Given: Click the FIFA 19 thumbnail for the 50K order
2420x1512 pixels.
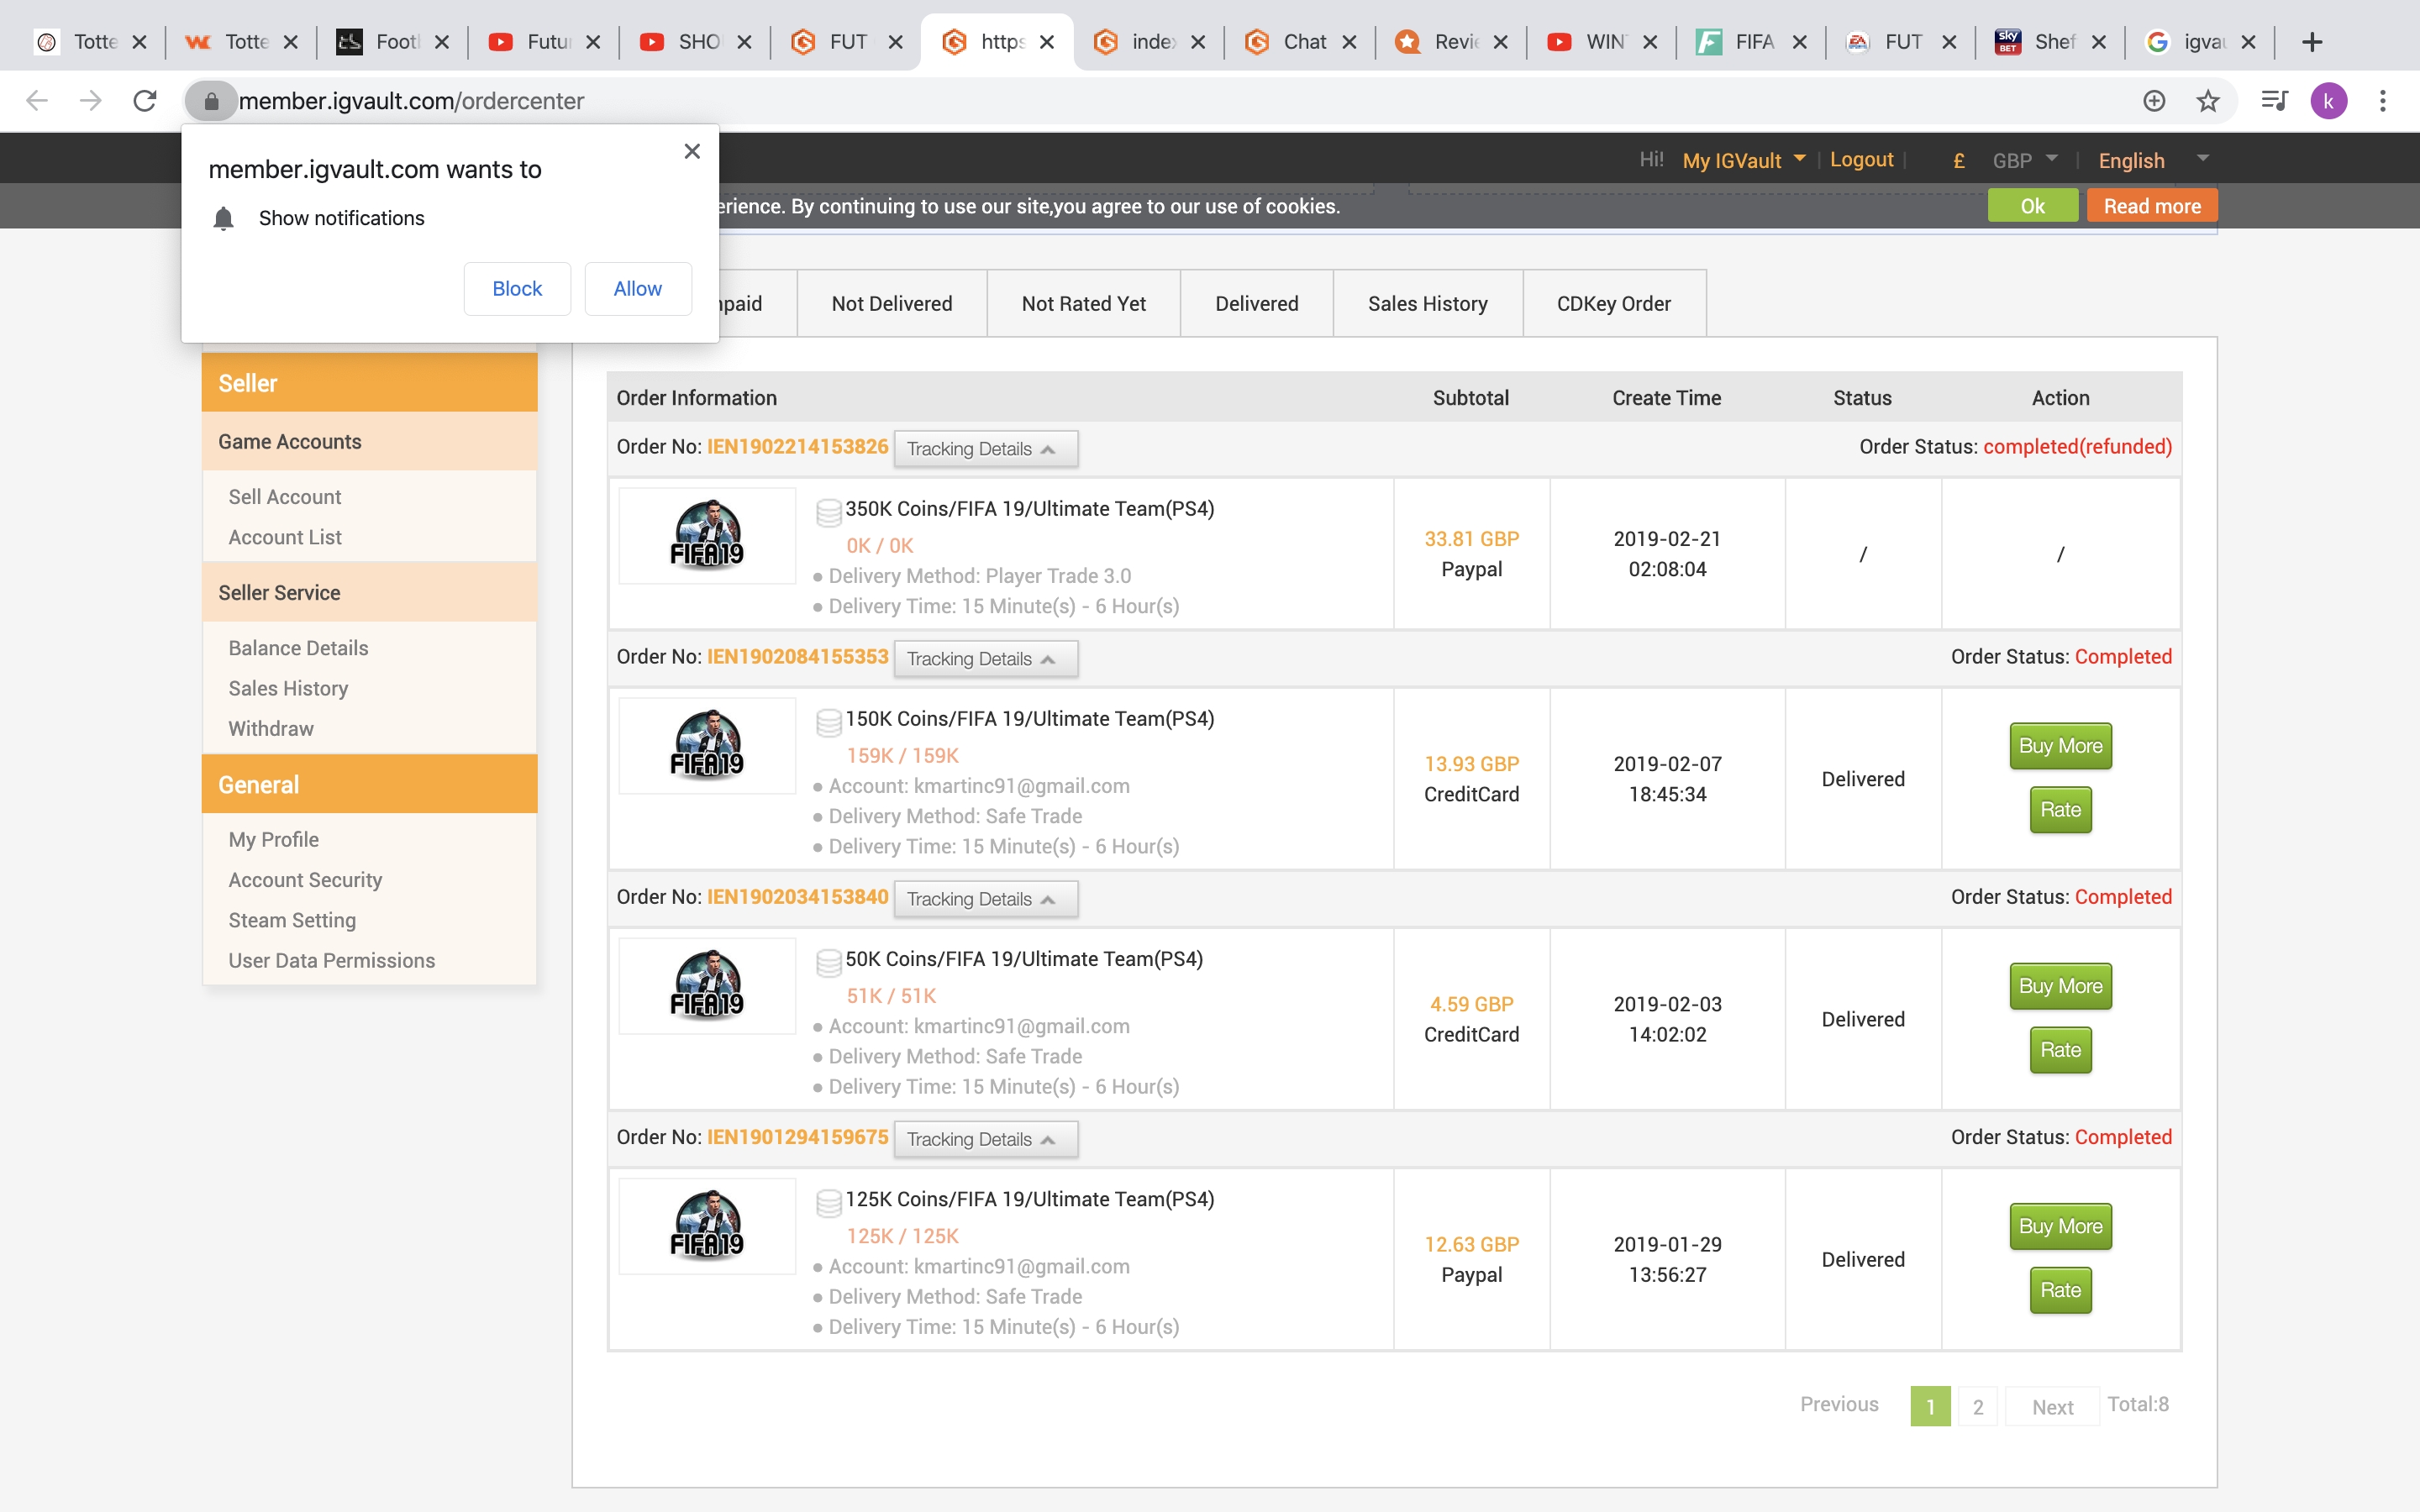Looking at the screenshot, I should [x=706, y=985].
